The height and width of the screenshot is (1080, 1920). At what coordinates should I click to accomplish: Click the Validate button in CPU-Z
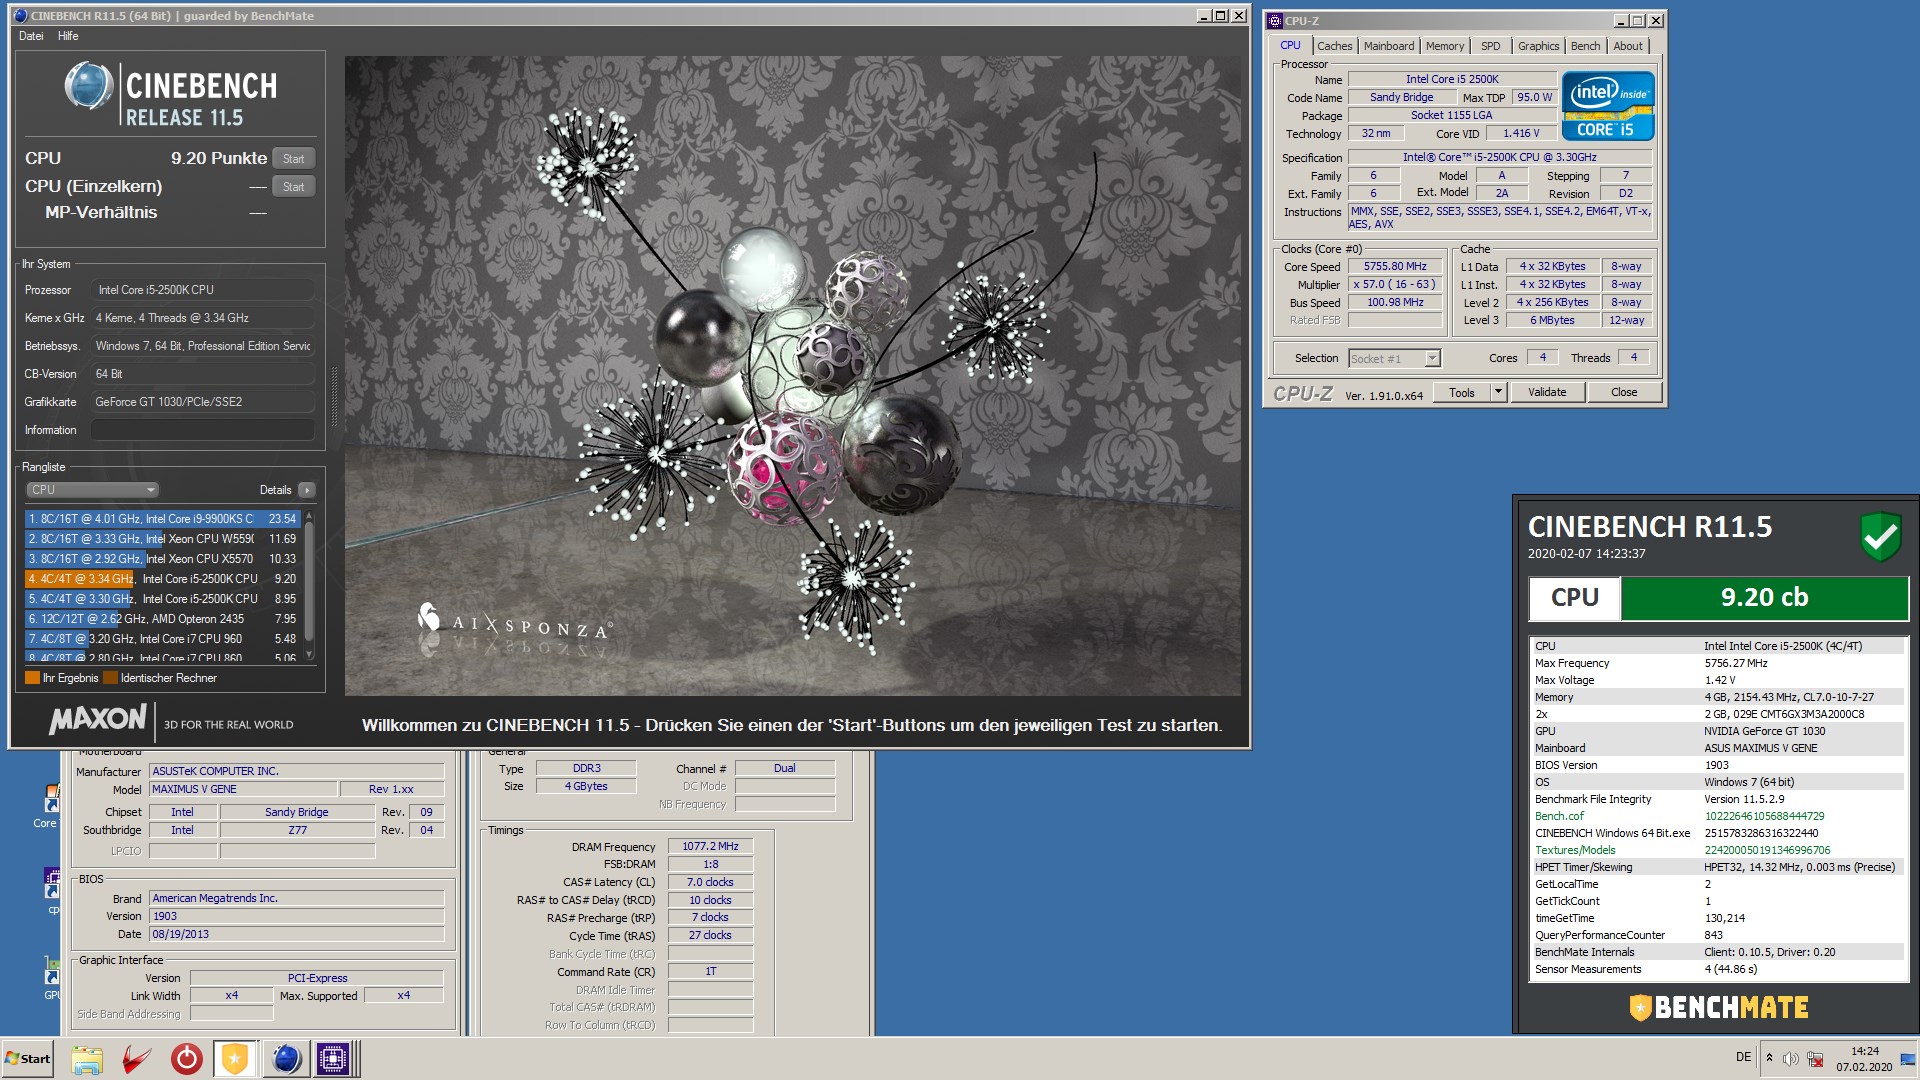[x=1547, y=392]
